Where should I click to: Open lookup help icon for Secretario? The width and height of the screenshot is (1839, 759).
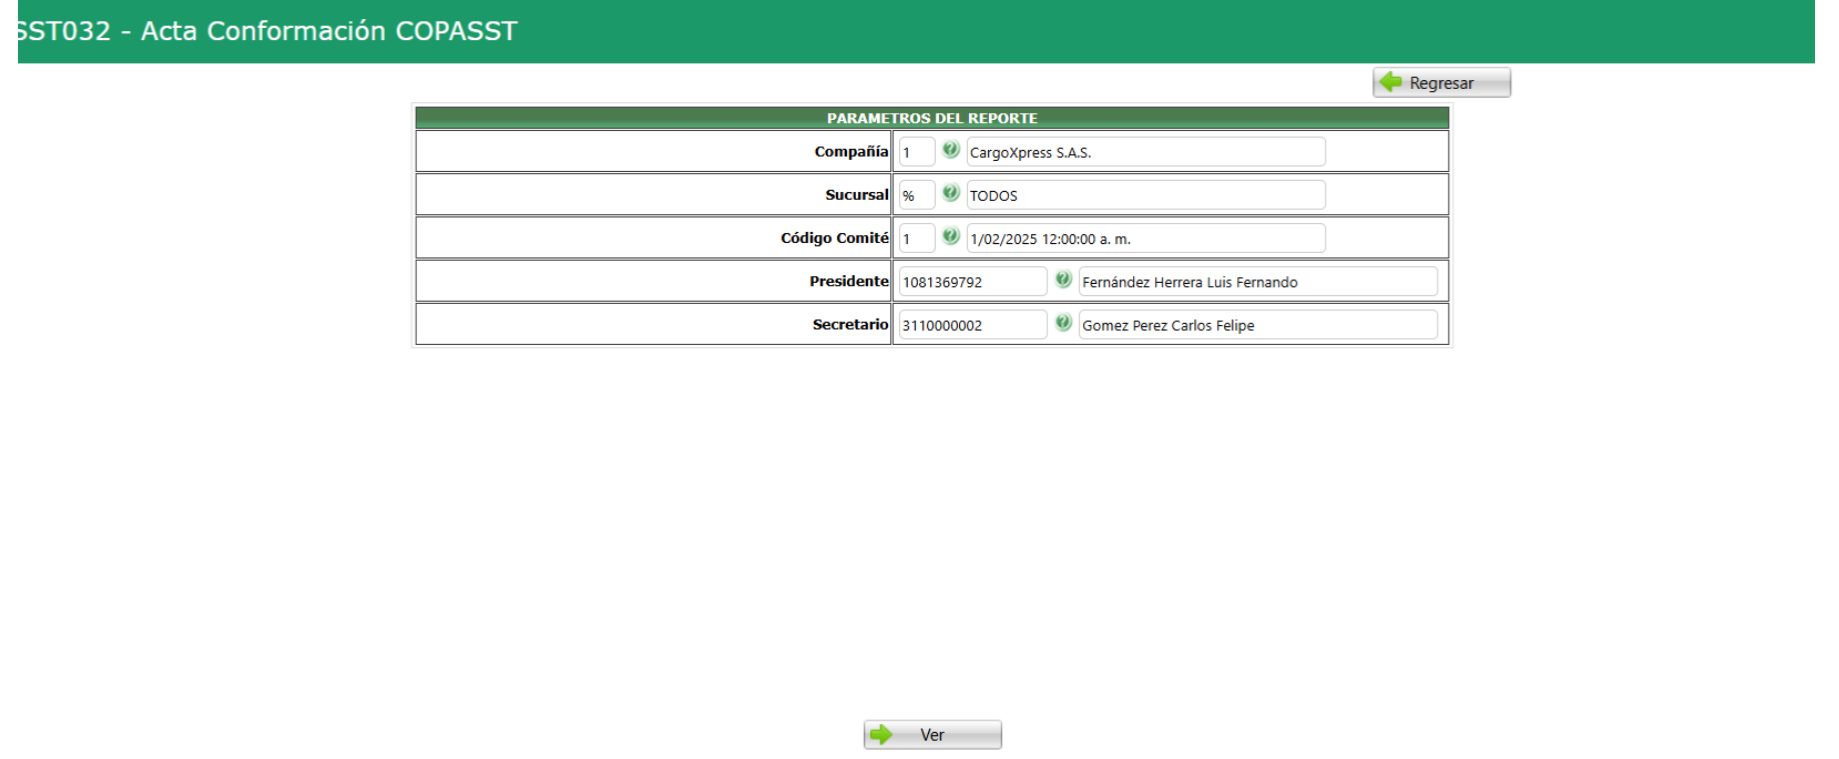pyautogui.click(x=1063, y=322)
